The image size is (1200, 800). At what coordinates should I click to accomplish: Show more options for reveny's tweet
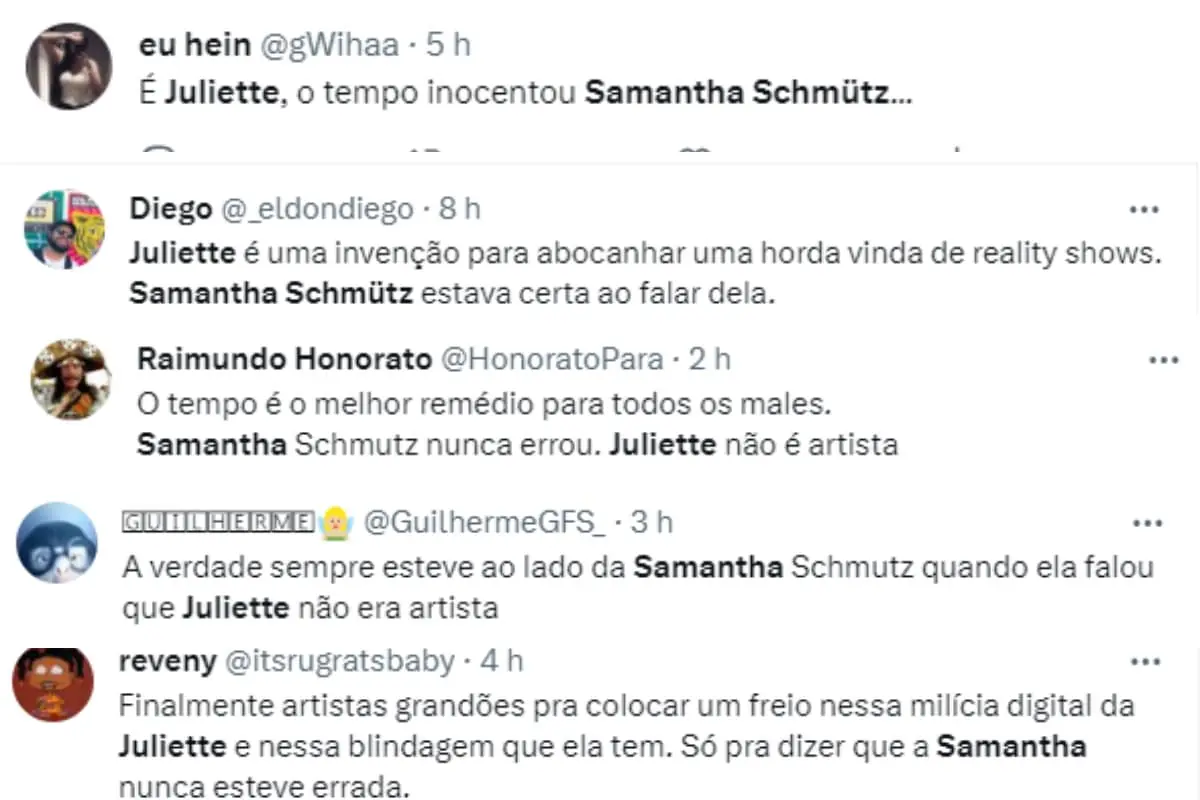[1143, 661]
